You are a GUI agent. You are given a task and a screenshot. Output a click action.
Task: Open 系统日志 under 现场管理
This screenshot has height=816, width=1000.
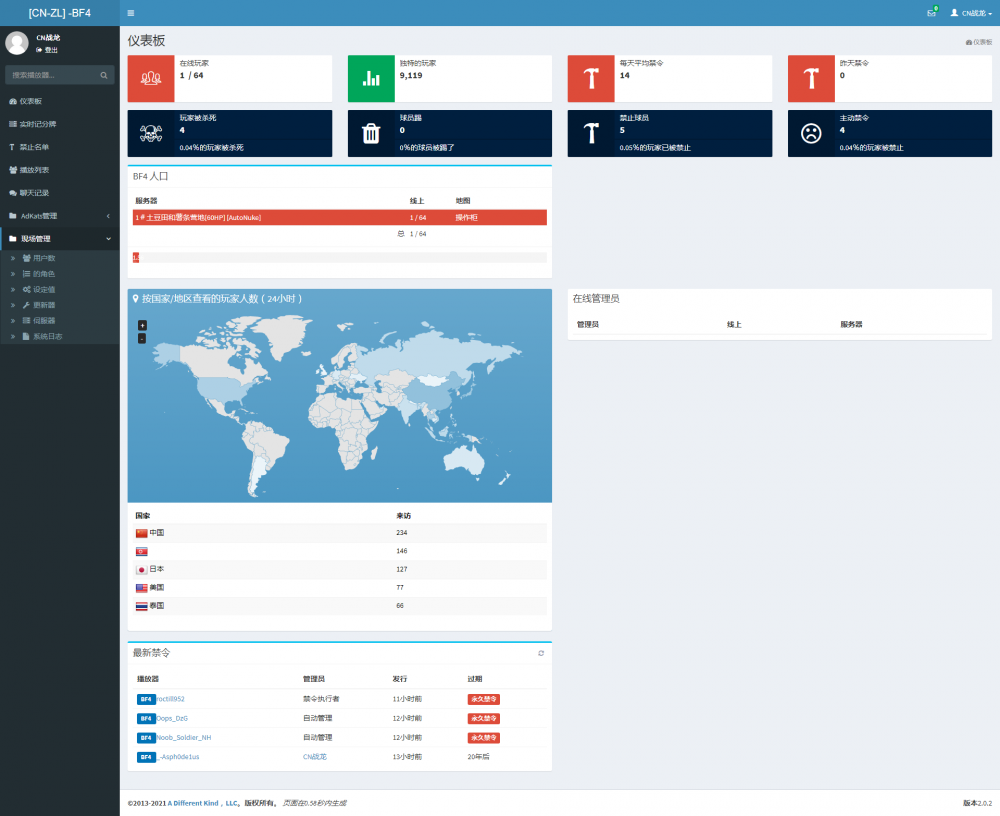(x=47, y=337)
